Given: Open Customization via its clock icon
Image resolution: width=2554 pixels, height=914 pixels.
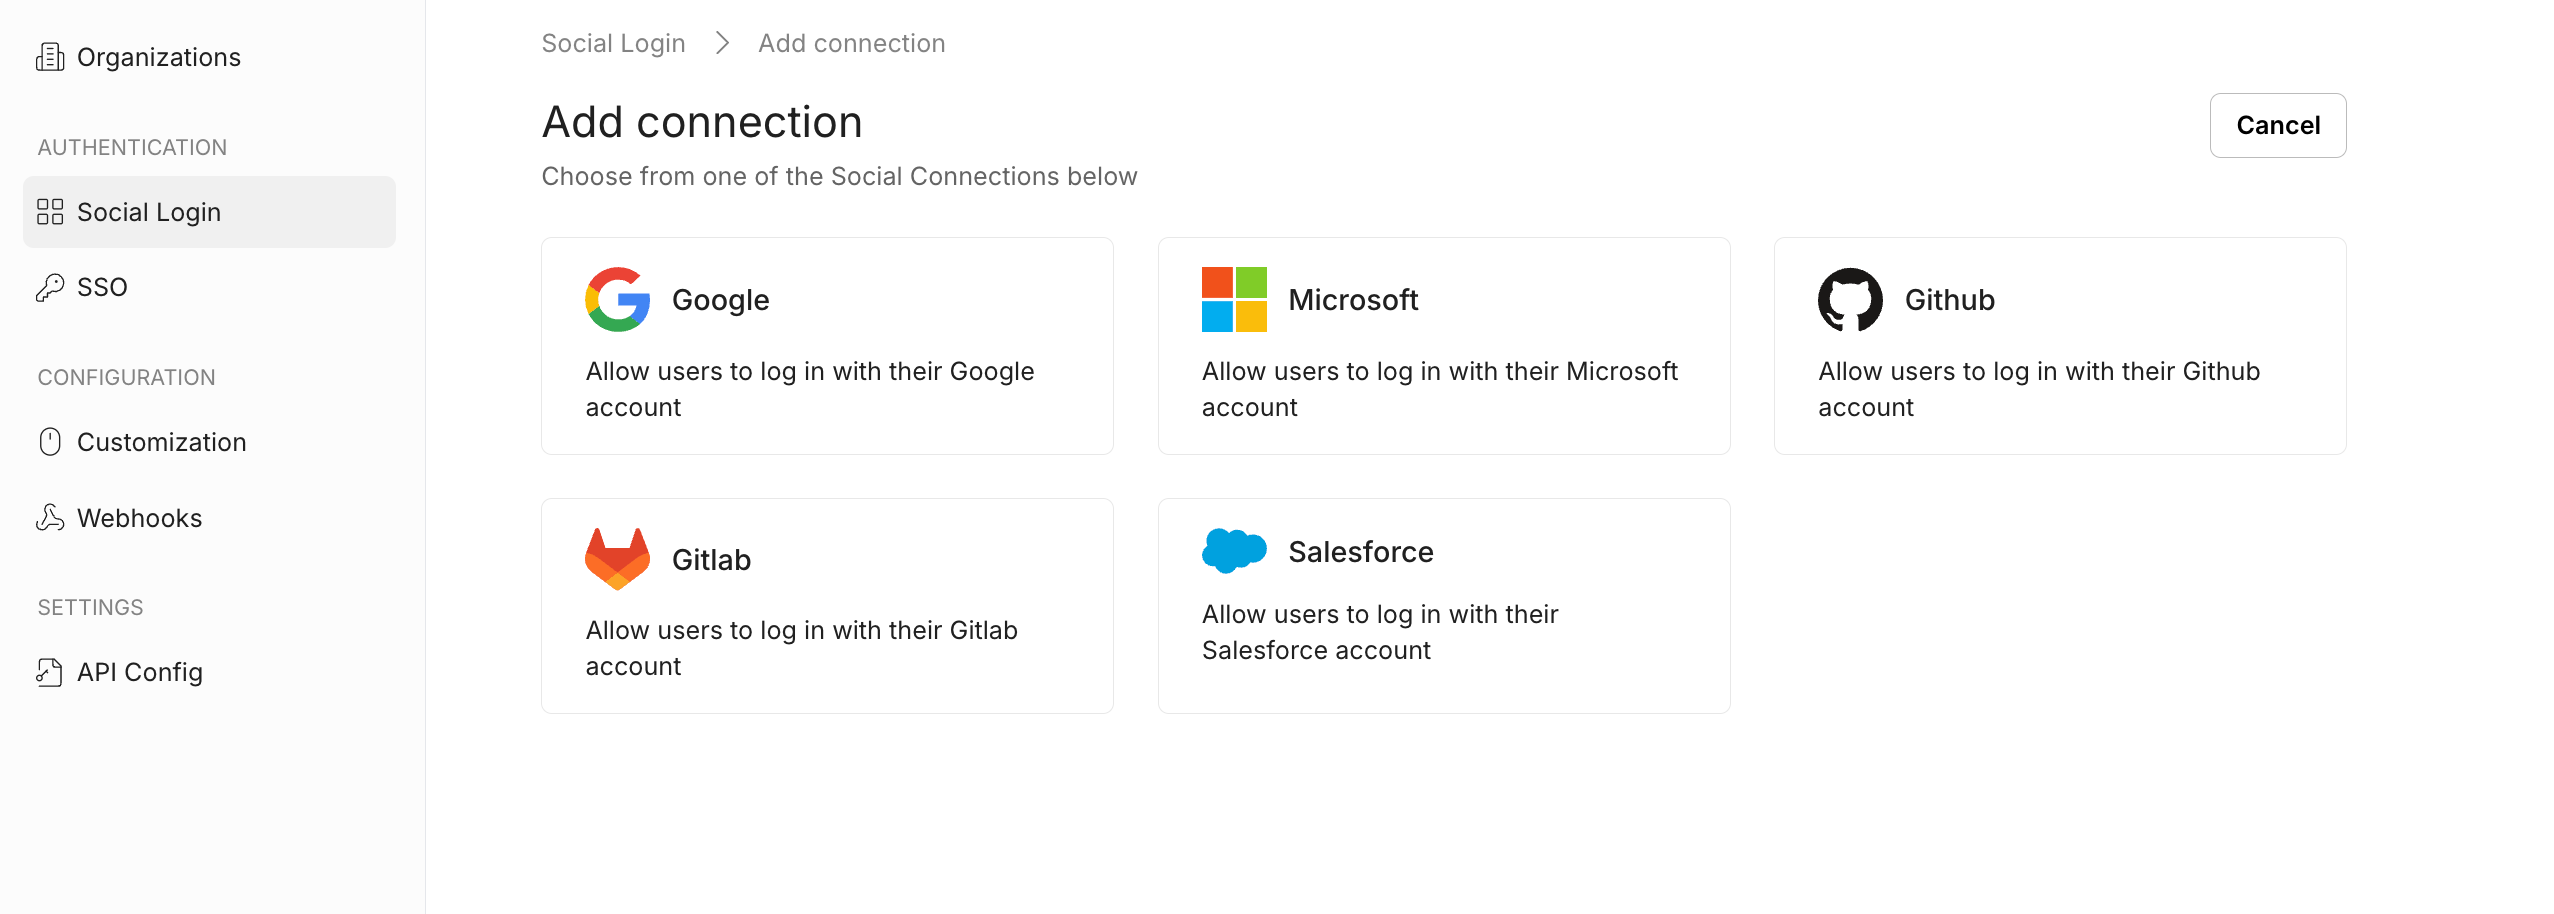Looking at the screenshot, I should [x=51, y=441].
